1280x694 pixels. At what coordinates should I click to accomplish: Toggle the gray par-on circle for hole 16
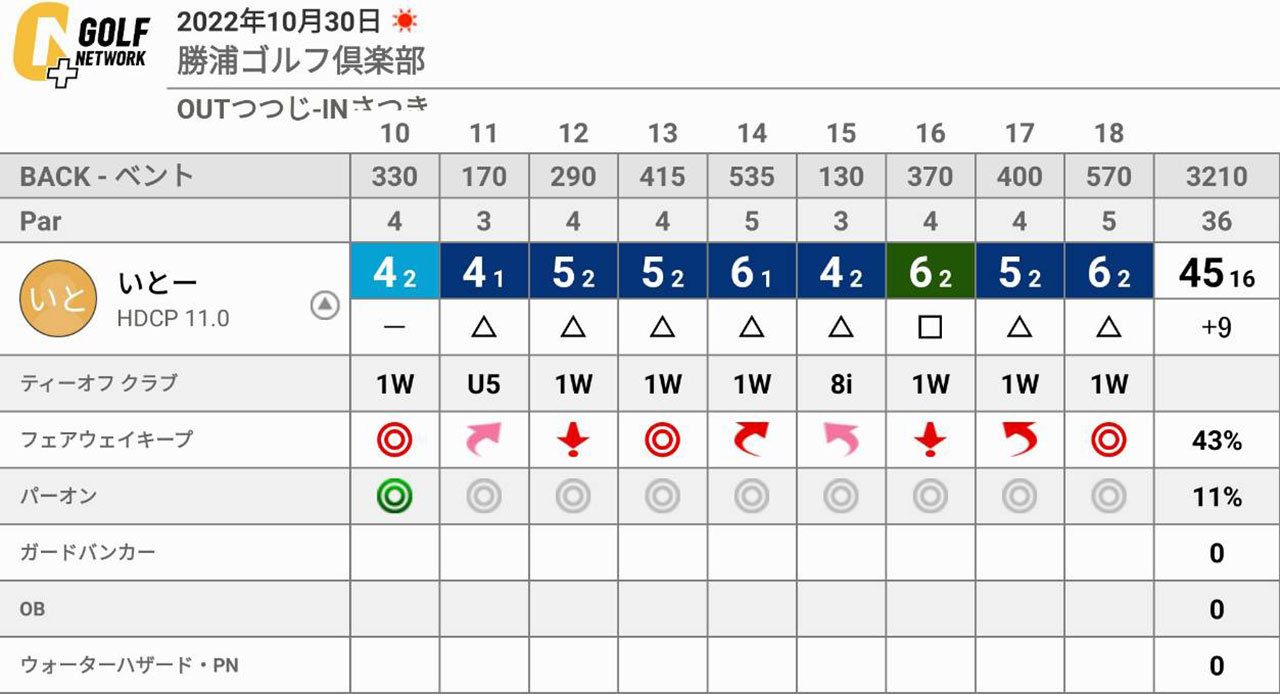[x=930, y=496]
